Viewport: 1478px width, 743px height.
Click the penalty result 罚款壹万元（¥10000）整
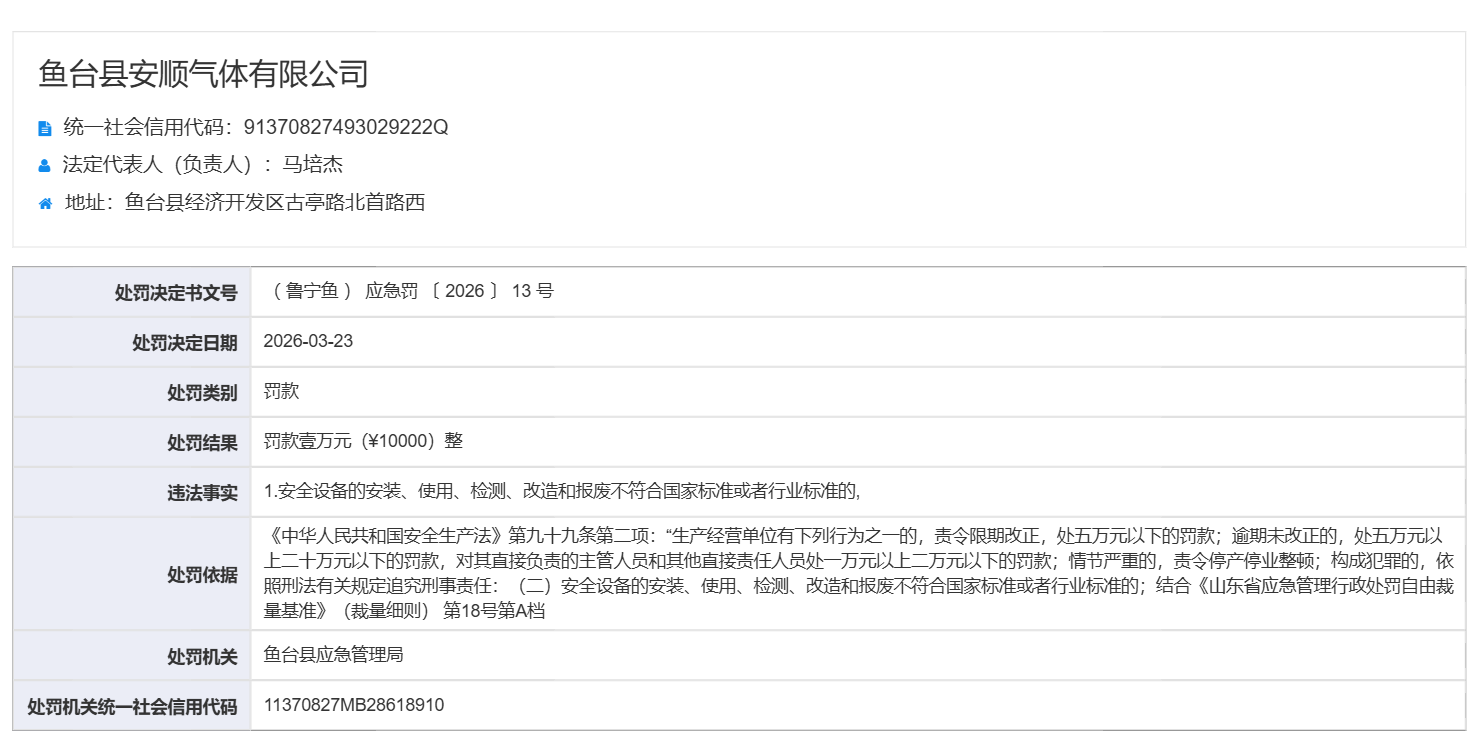click(x=363, y=441)
